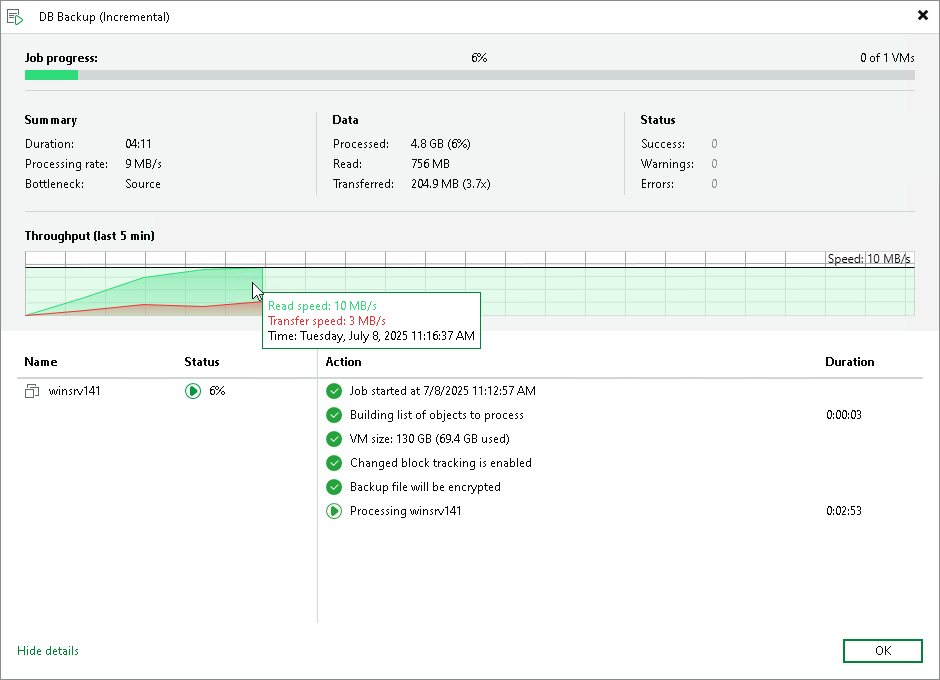Select the Processing winsrv141 action entry
940x680 pixels.
(405, 511)
